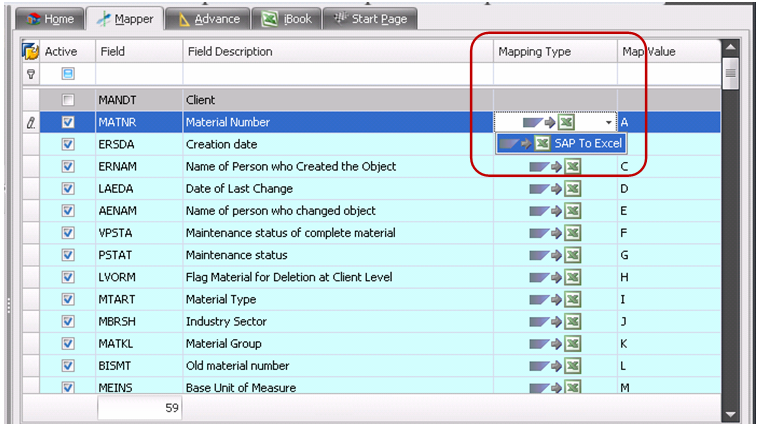This screenshot has width=759, height=428.
Task: Open the Active column filter selector
Action: click(x=68, y=74)
